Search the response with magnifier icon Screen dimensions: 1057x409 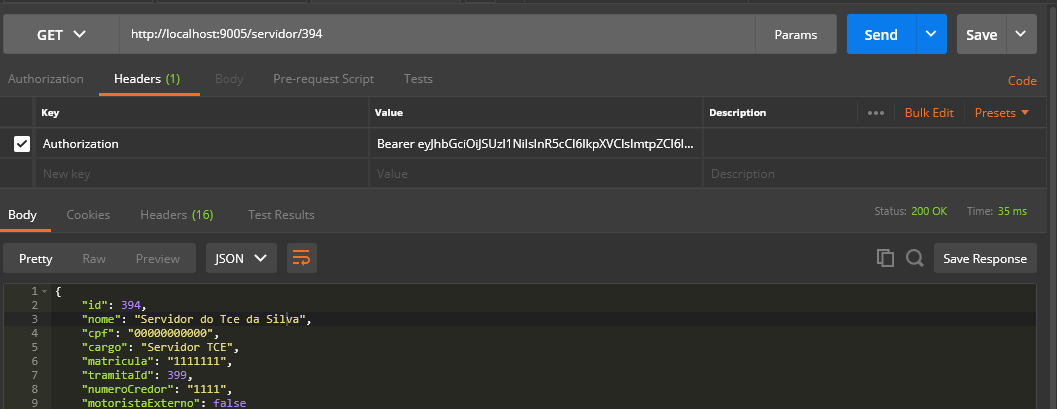pyautogui.click(x=915, y=258)
